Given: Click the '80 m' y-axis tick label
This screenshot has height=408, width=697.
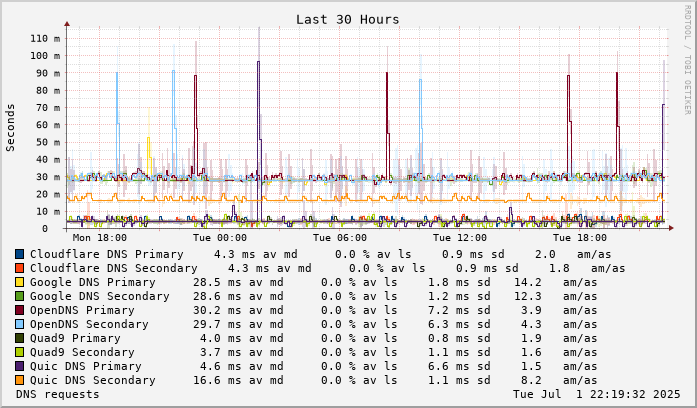Looking at the screenshot, I should click(48, 91).
